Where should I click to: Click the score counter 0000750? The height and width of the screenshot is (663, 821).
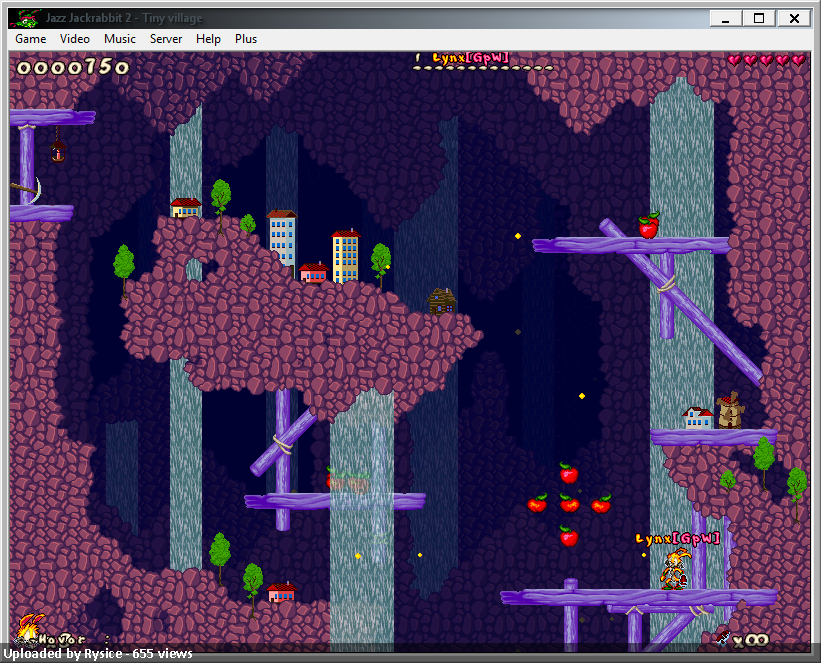pyautogui.click(x=73, y=67)
